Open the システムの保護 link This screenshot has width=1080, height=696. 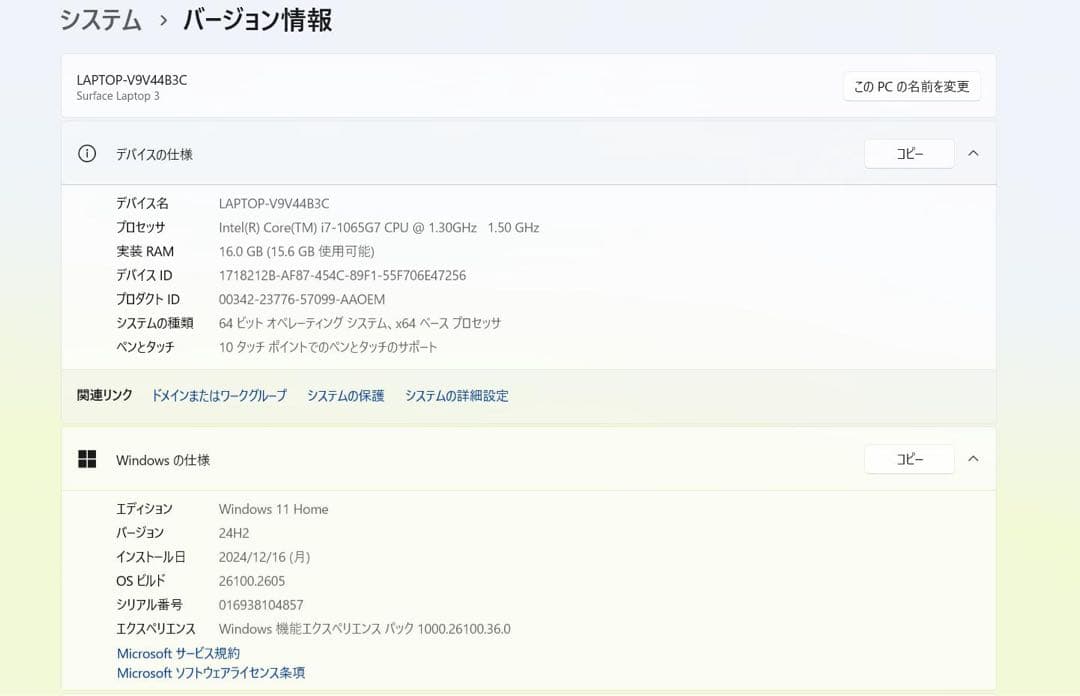tap(344, 395)
